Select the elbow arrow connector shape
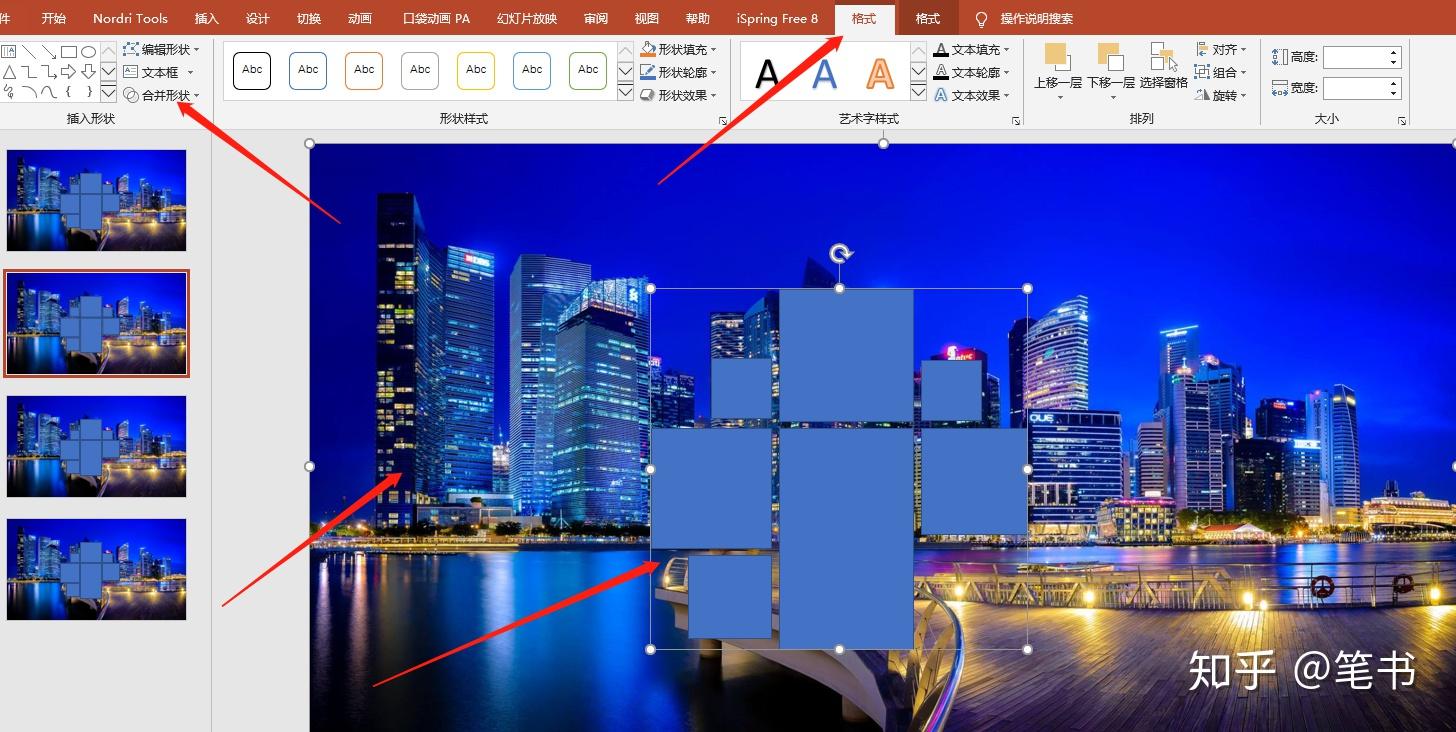 point(49,72)
